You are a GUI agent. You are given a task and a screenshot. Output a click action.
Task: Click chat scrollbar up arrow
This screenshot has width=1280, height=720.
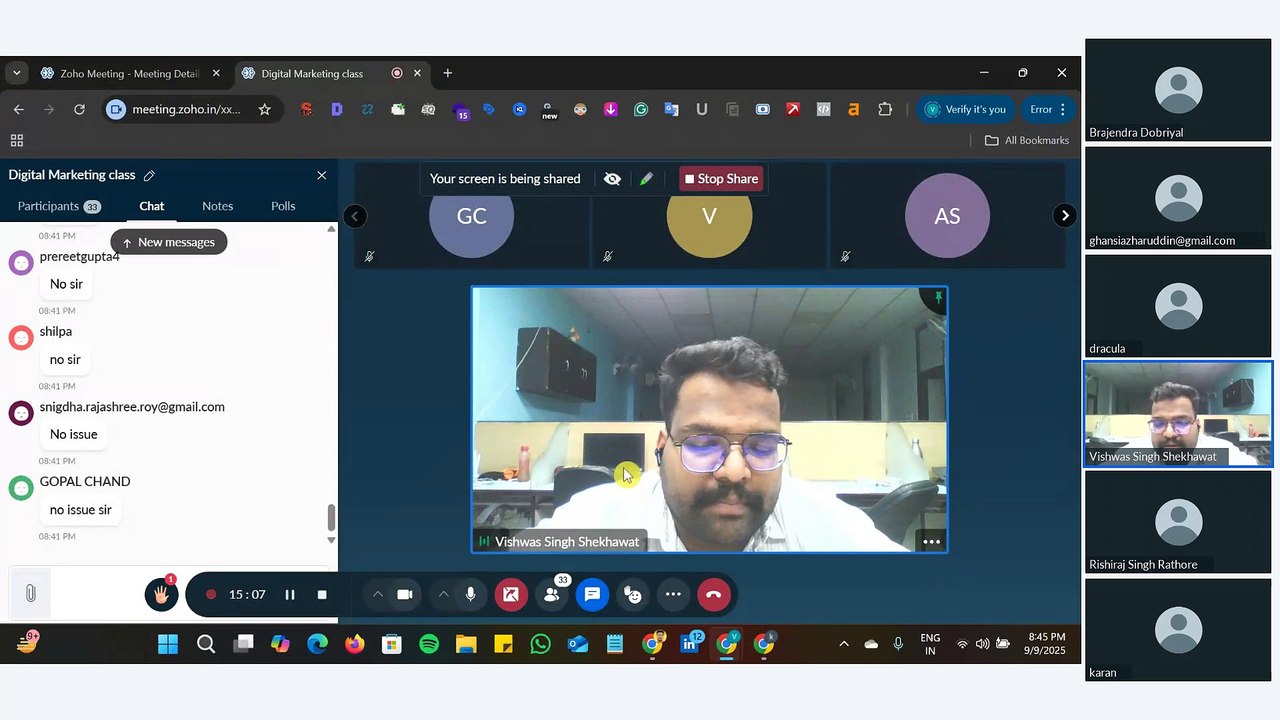(331, 229)
